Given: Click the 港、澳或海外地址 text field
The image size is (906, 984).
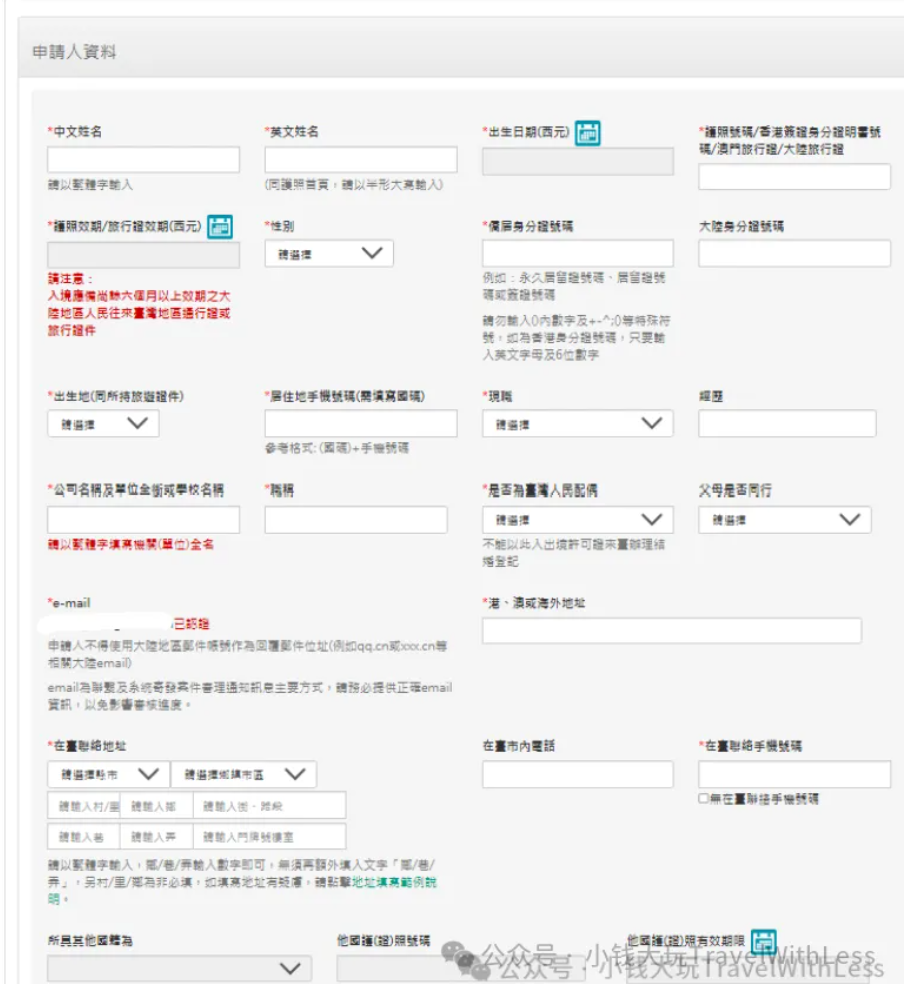Looking at the screenshot, I should [671, 631].
